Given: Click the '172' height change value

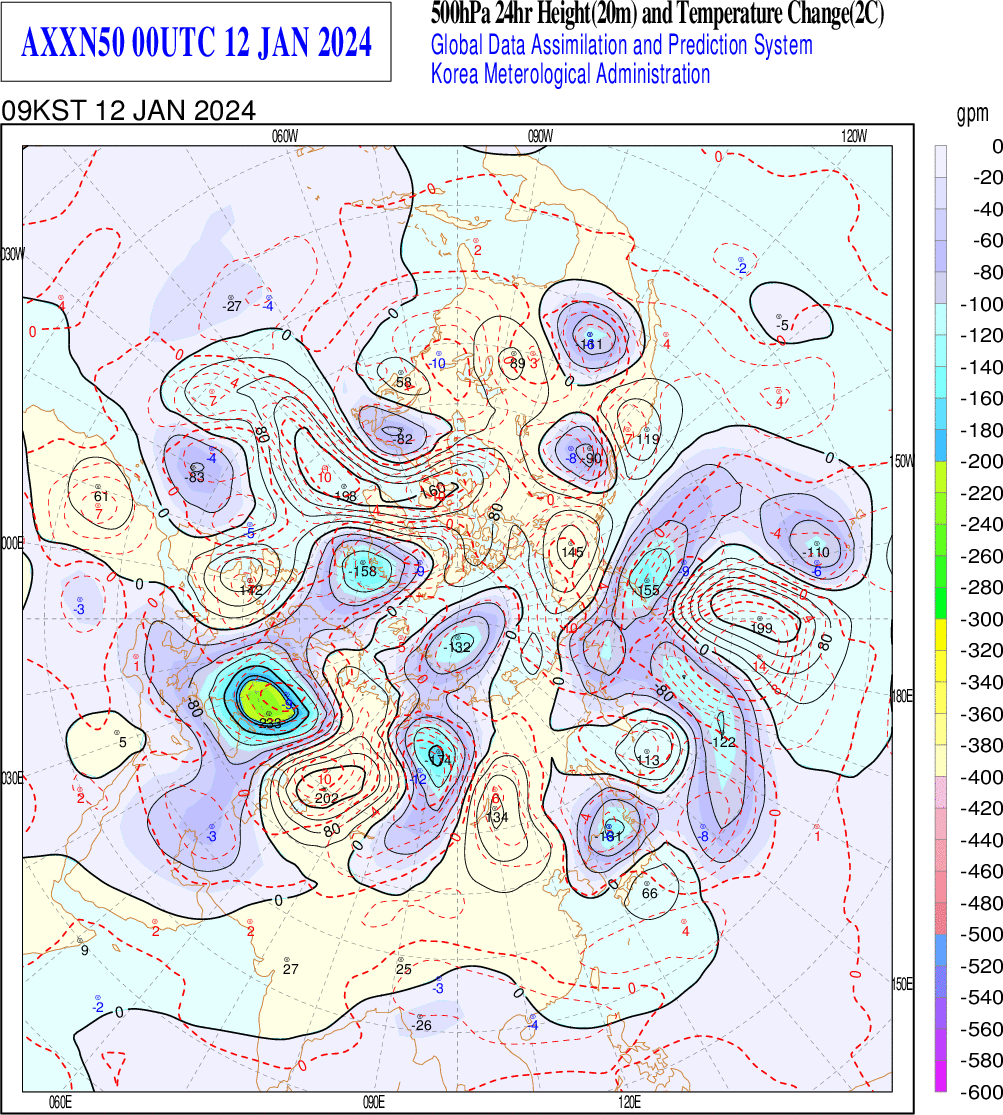Looking at the screenshot, I should click(250, 590).
